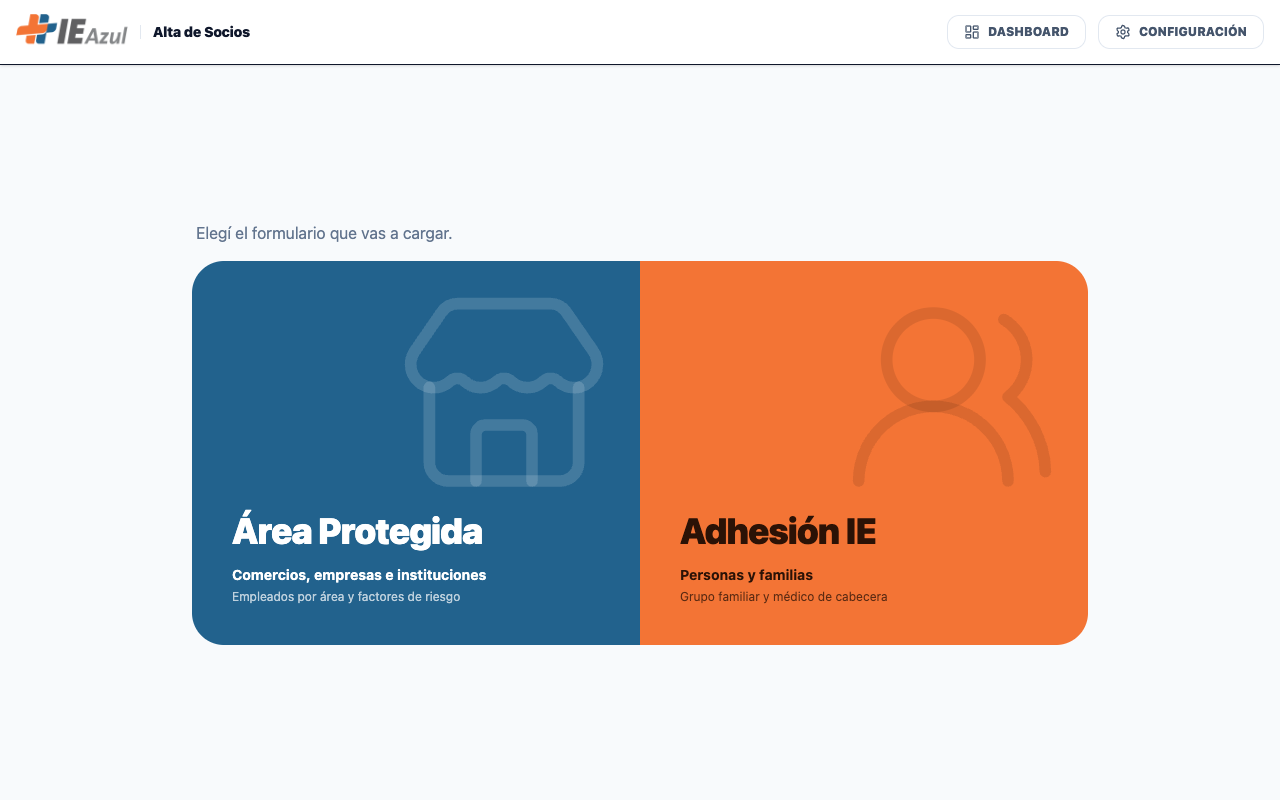1280x800 pixels.
Task: Select the Área Protegida heading
Action: pyautogui.click(x=357, y=531)
